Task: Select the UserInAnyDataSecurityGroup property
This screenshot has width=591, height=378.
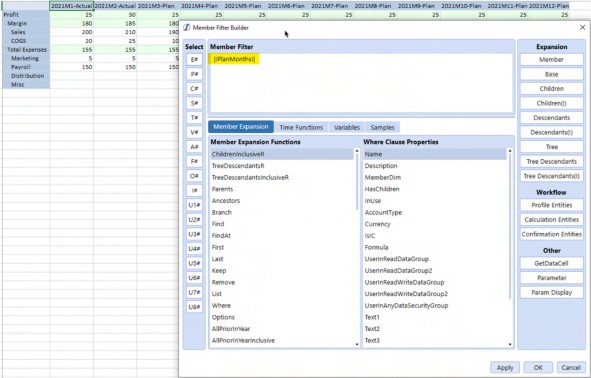Action: tap(435, 306)
